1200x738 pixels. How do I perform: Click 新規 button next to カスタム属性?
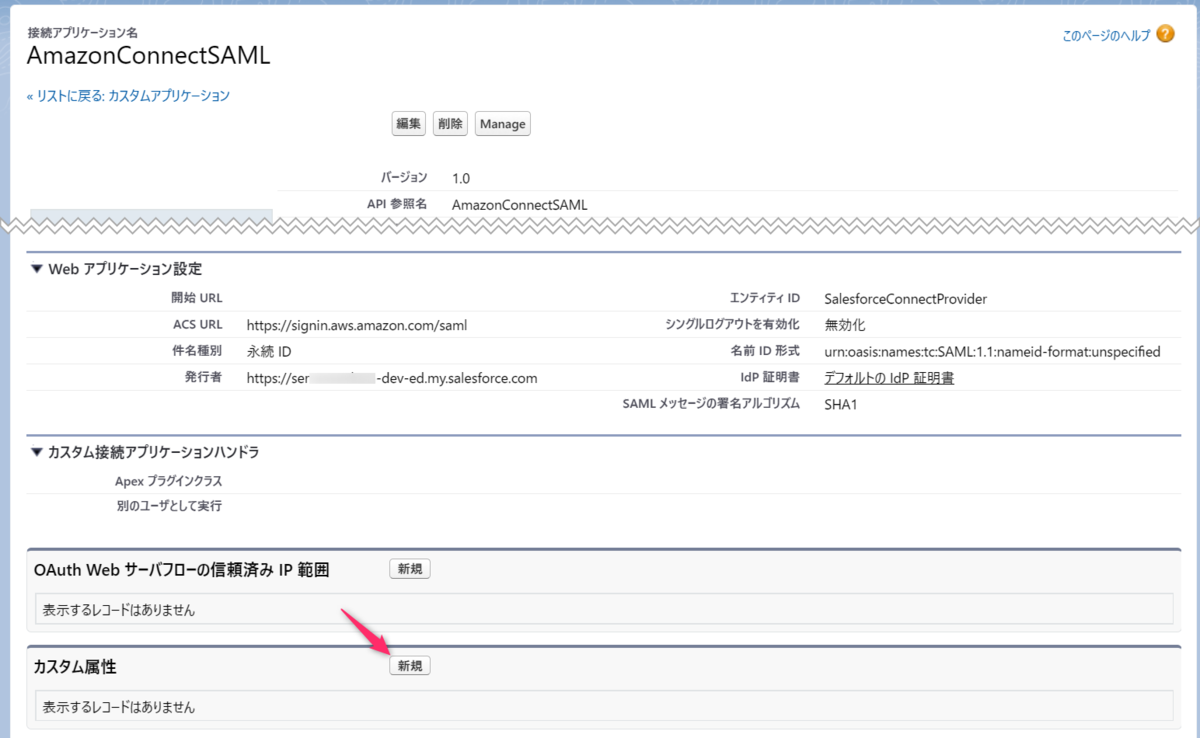click(x=409, y=665)
